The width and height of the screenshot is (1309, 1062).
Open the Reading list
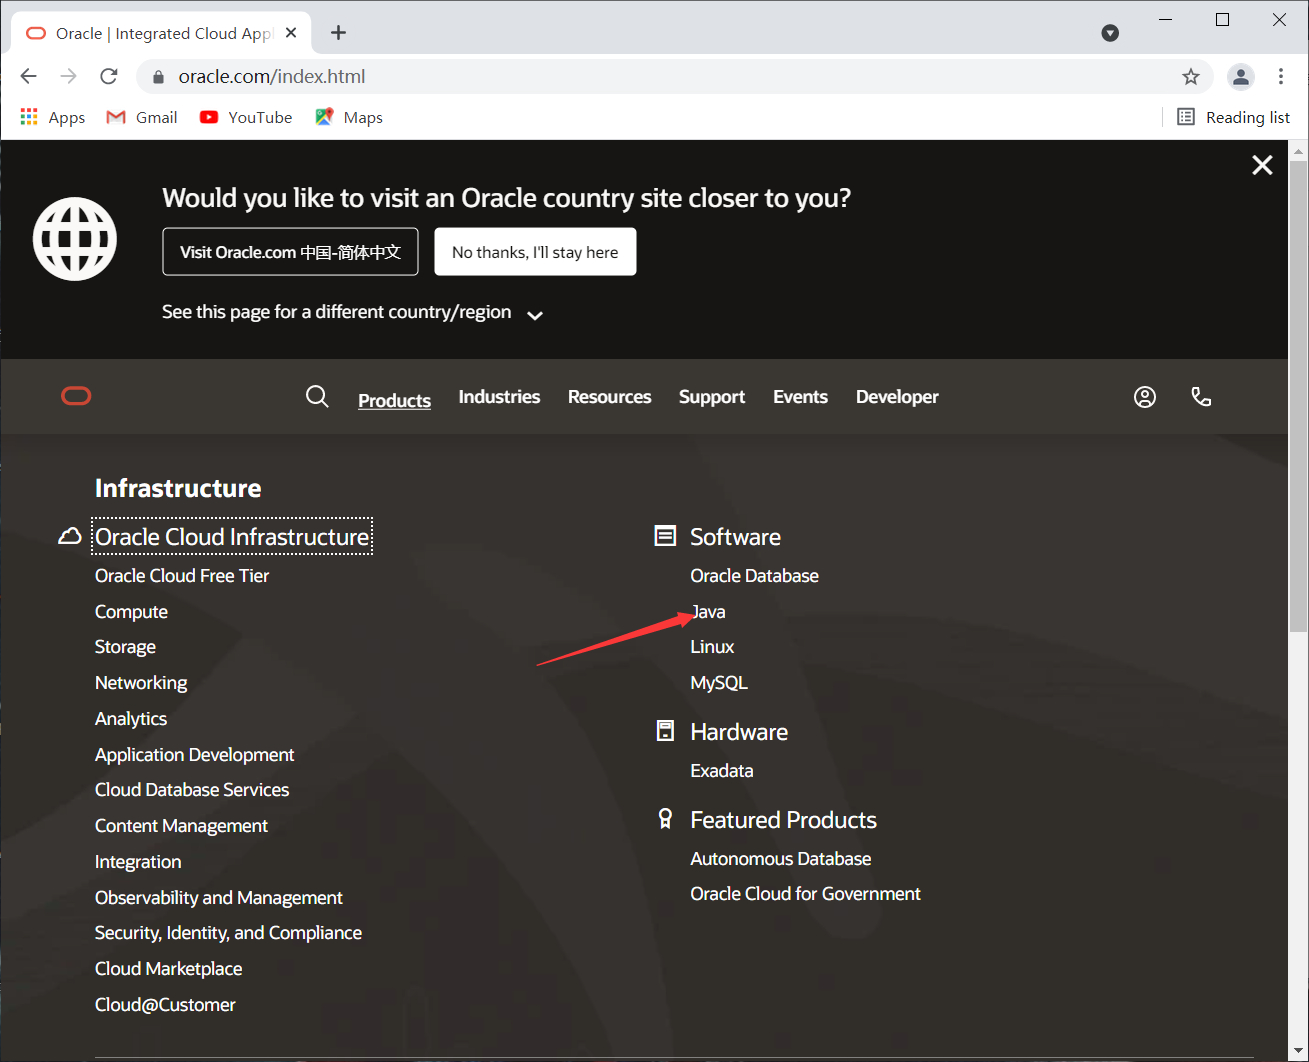pyautogui.click(x=1234, y=117)
